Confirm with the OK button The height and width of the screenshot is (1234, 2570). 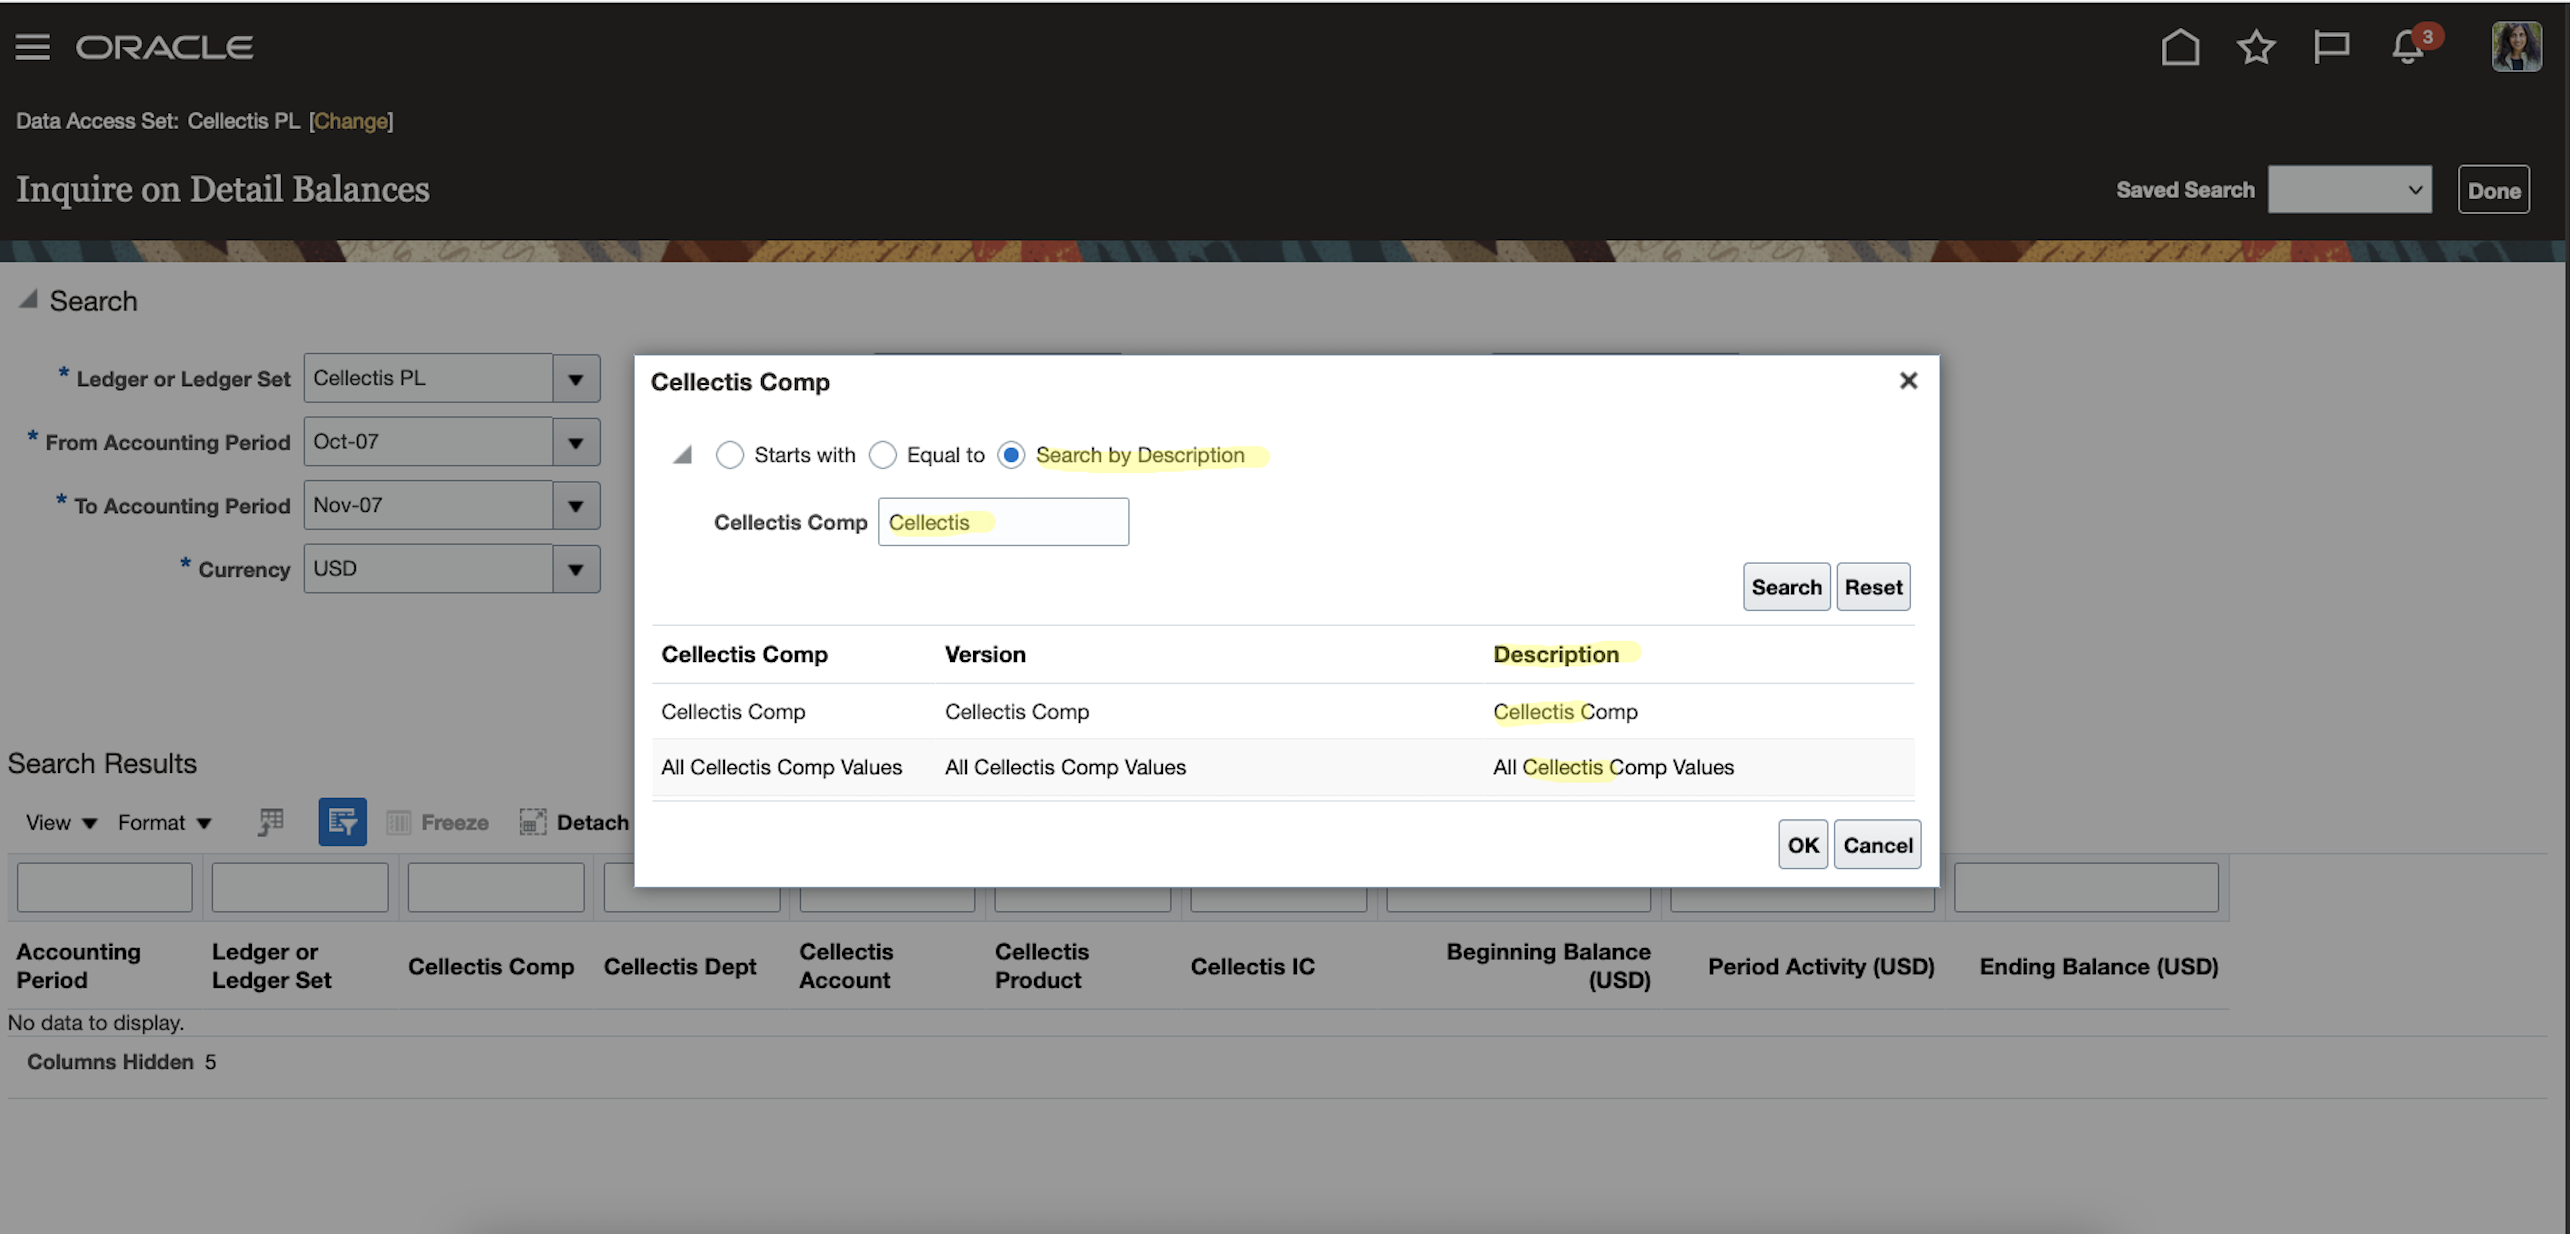[1803, 845]
